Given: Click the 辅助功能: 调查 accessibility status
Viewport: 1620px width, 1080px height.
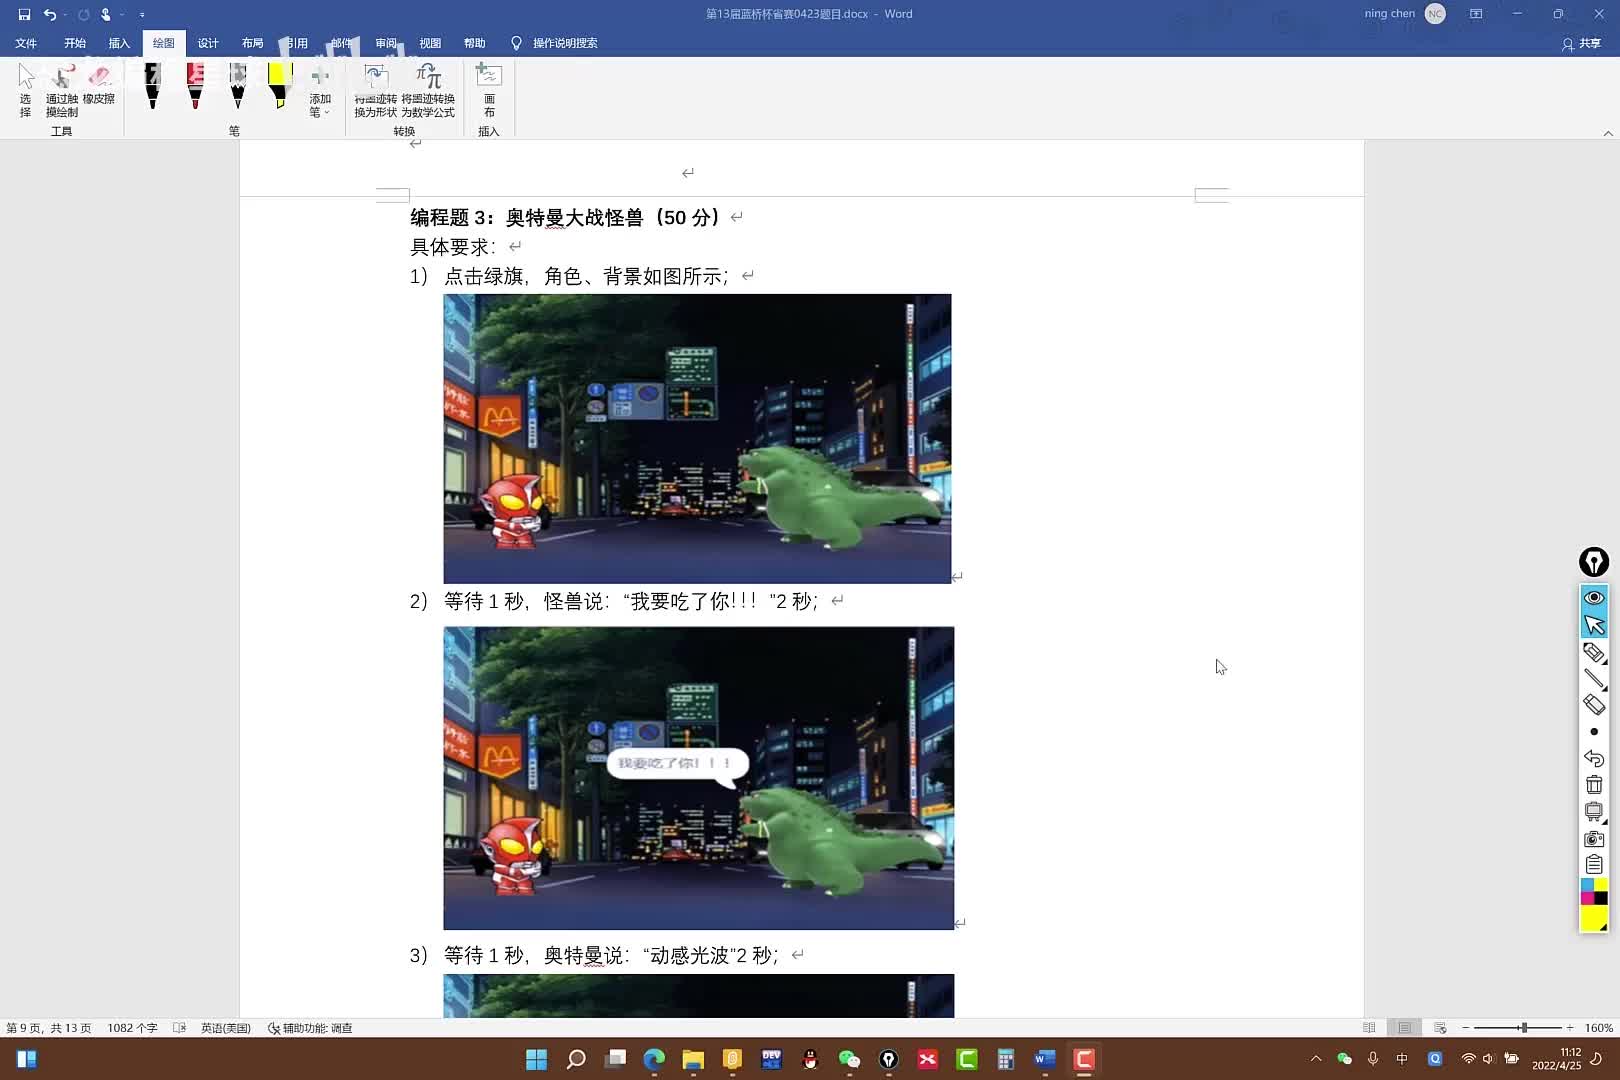Looking at the screenshot, I should tap(310, 1028).
